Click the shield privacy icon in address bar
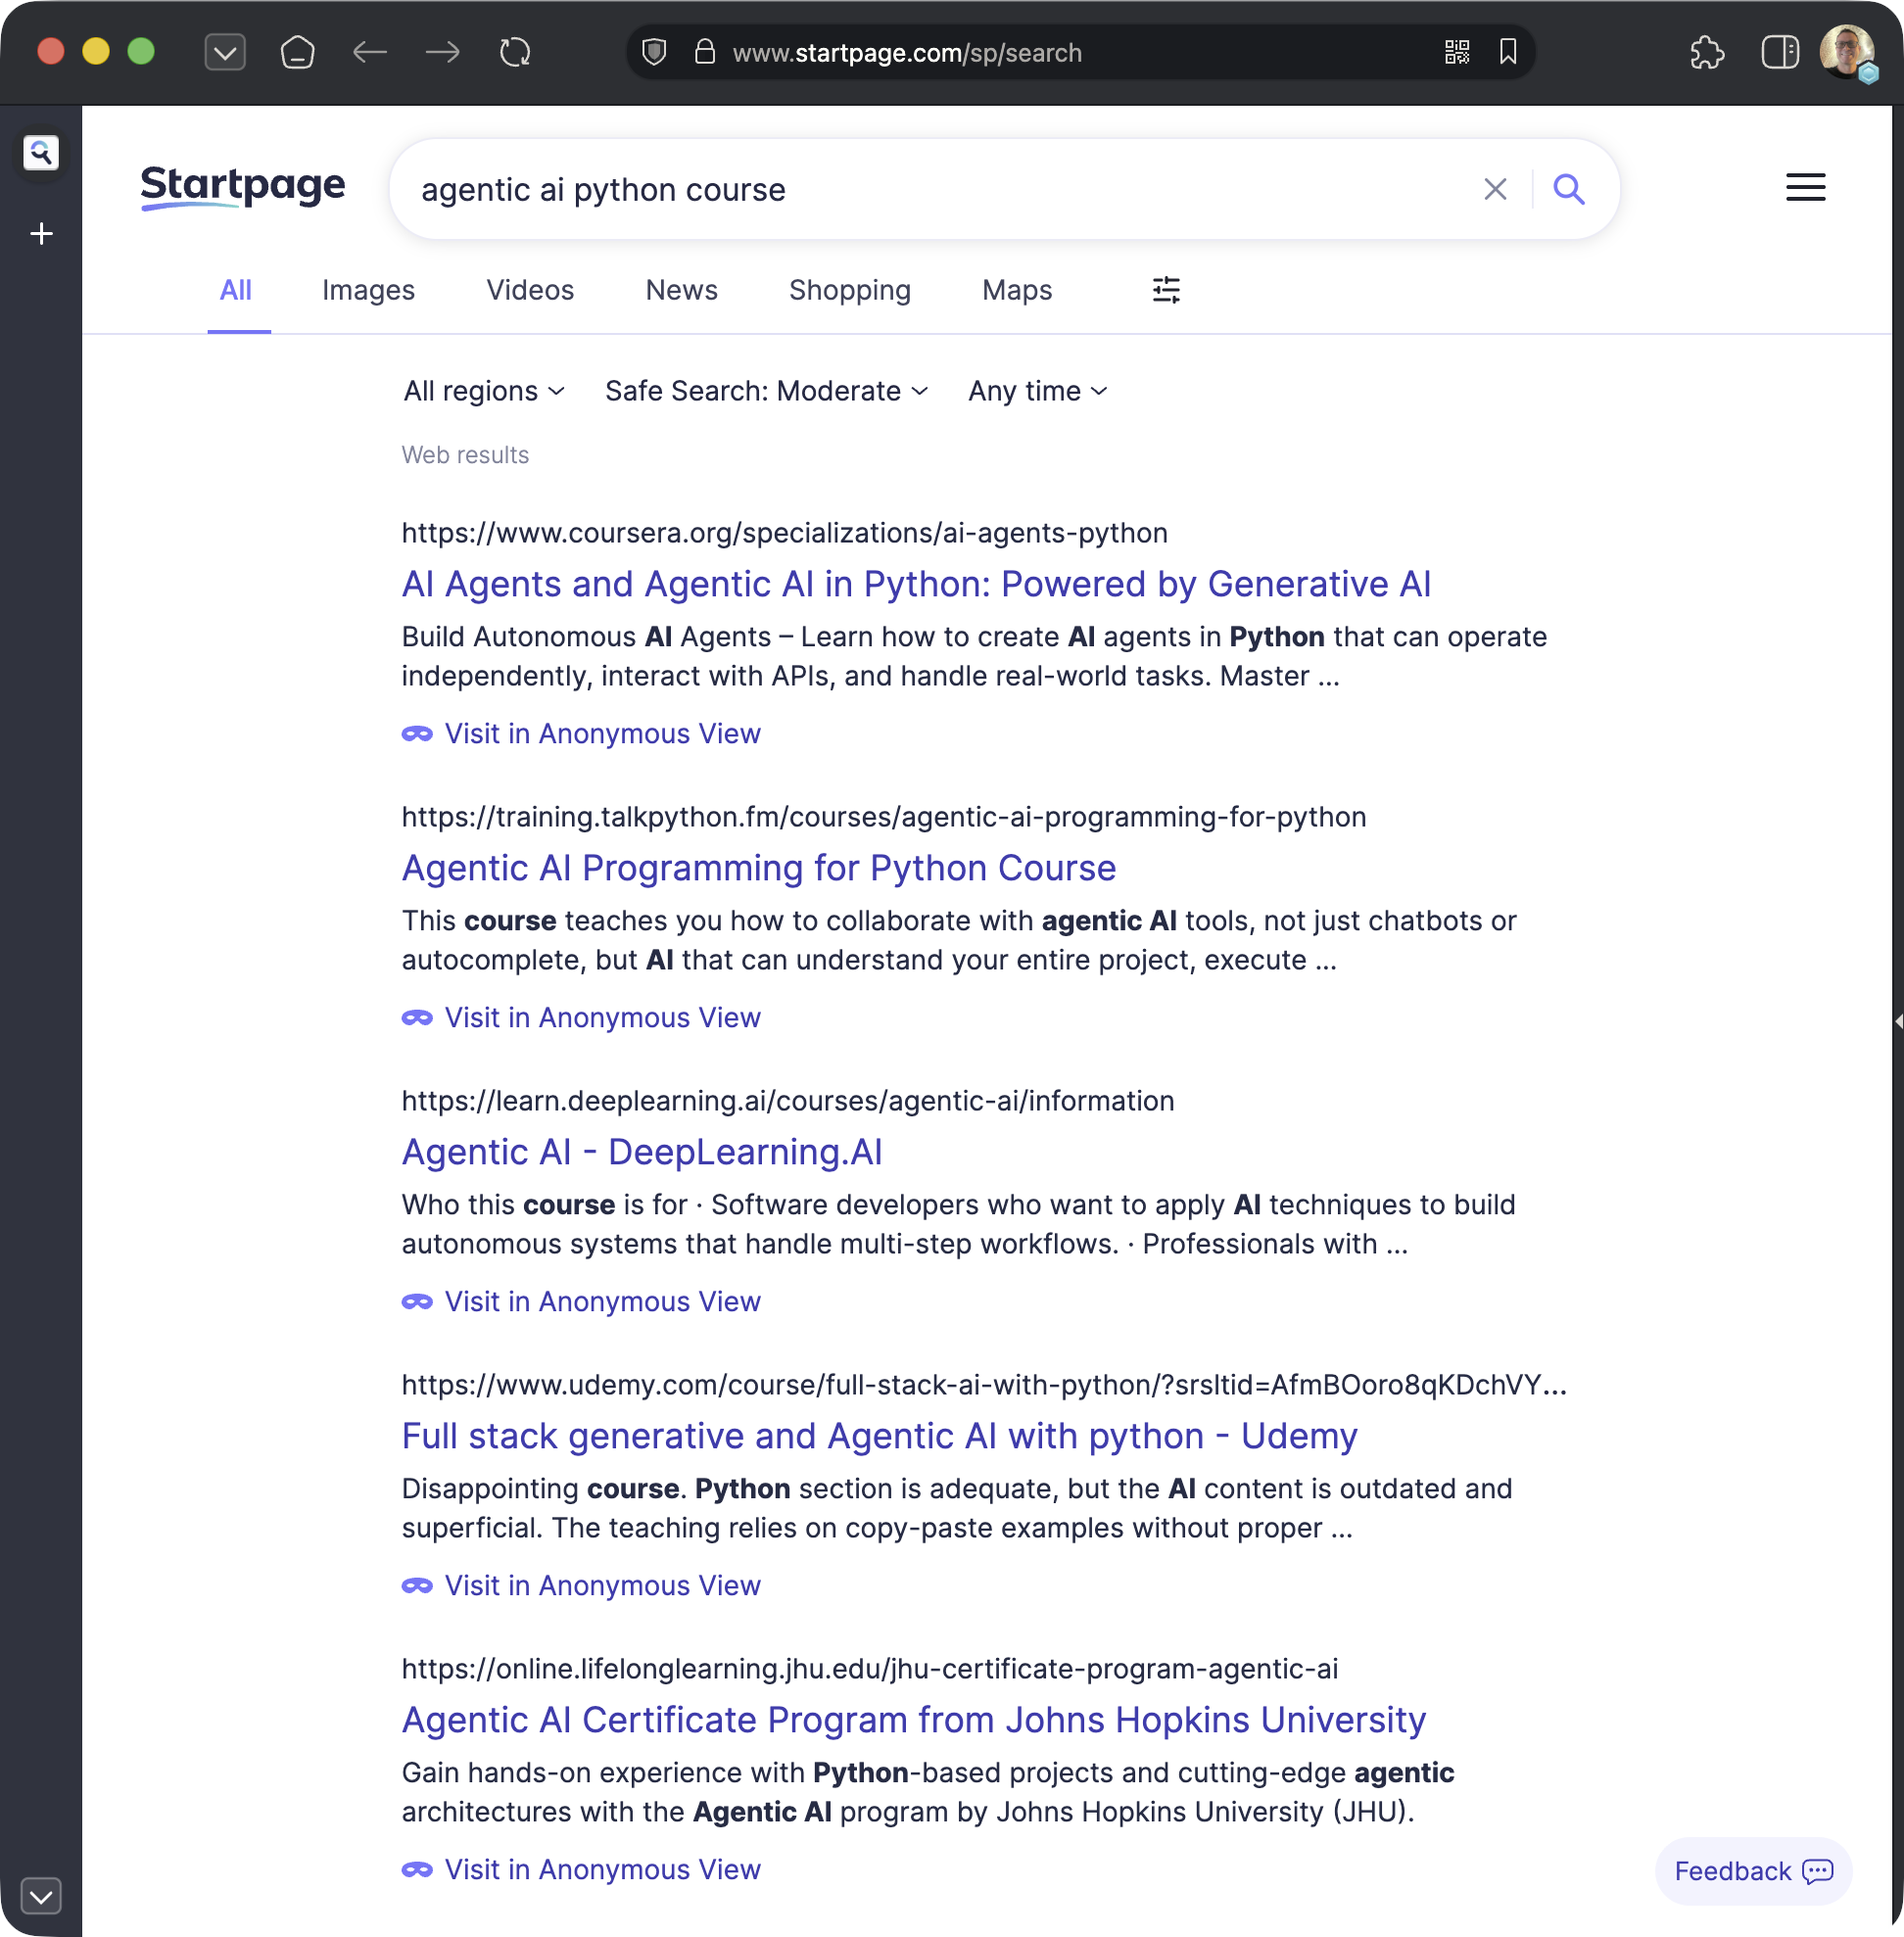The image size is (1904, 1937). click(654, 52)
